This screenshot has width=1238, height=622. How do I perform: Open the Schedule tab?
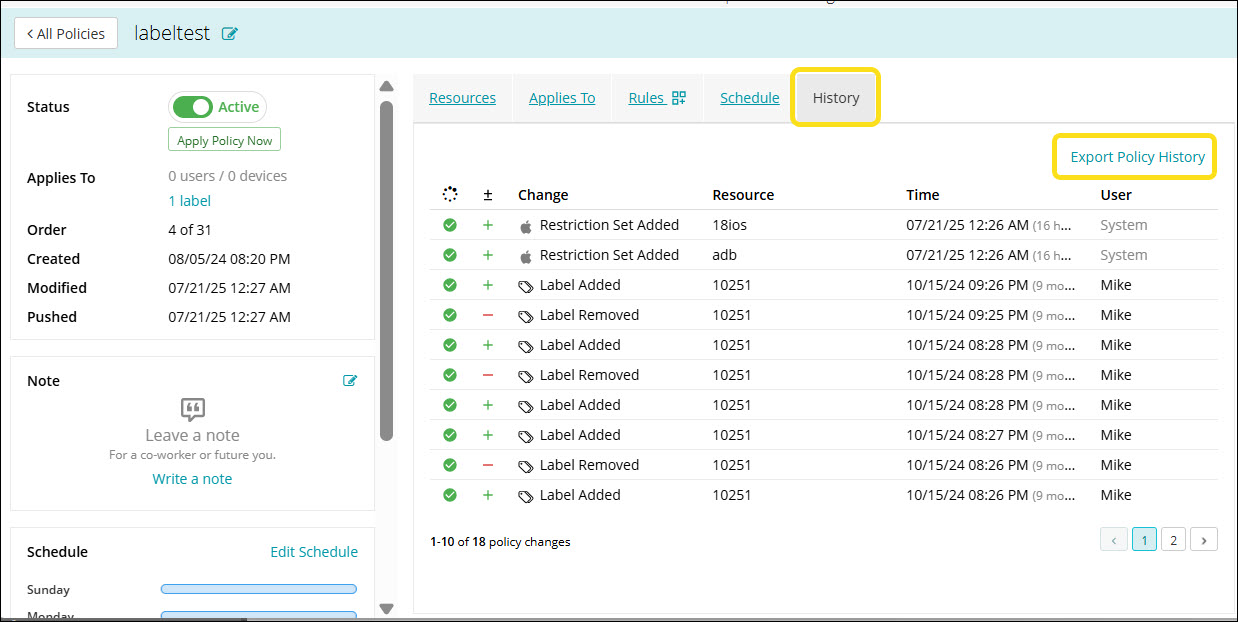click(749, 98)
